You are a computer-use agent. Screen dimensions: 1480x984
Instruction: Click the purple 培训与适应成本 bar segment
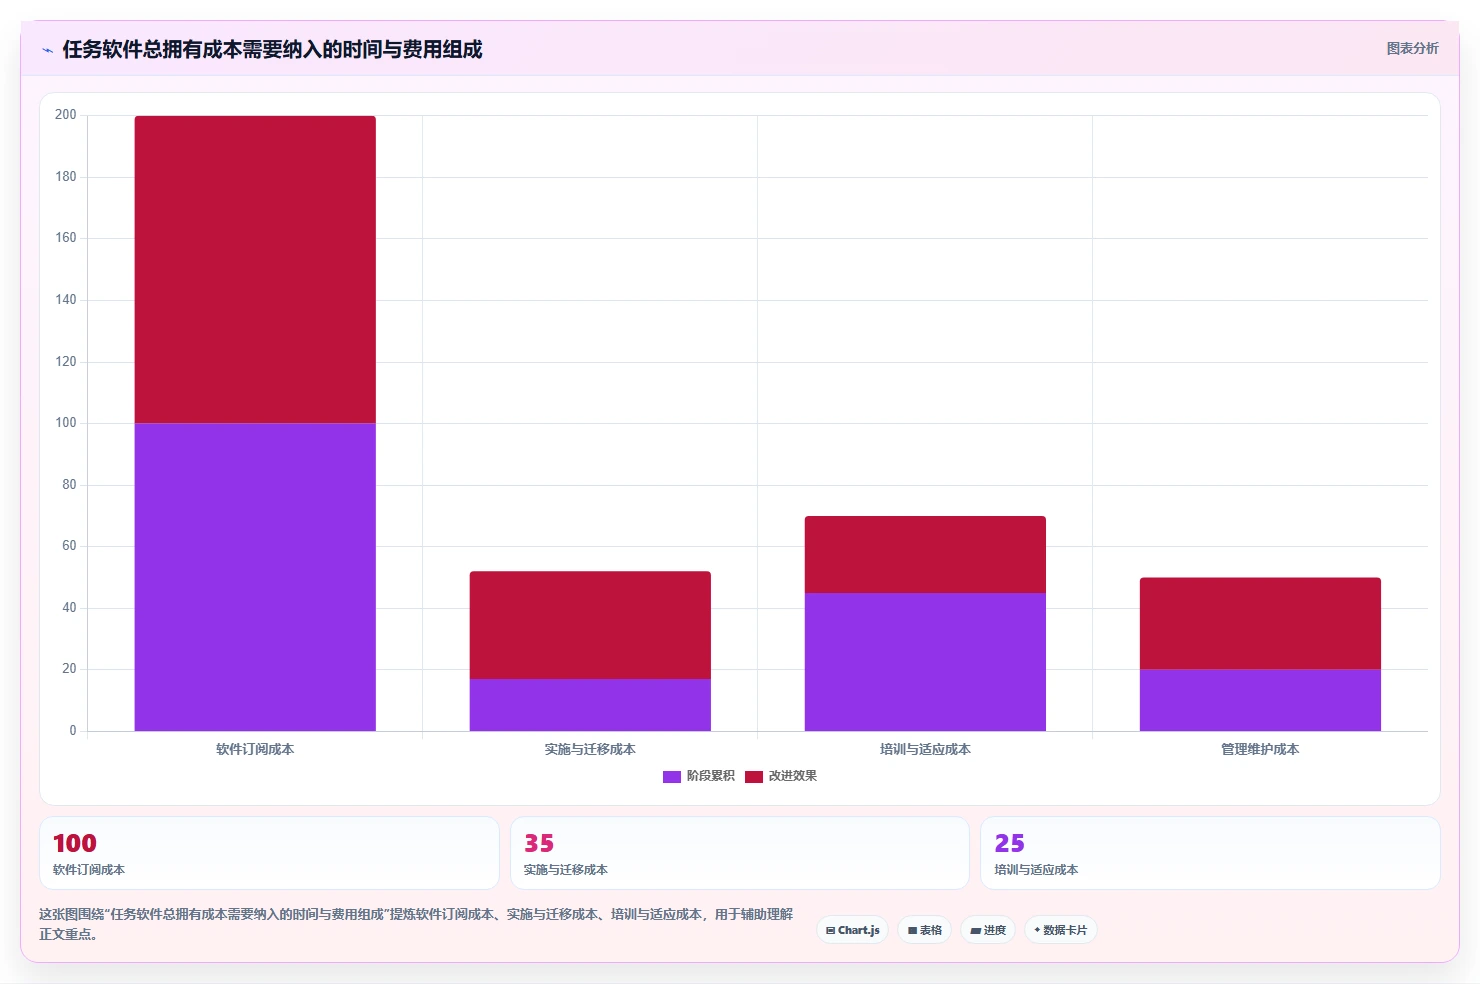click(925, 662)
